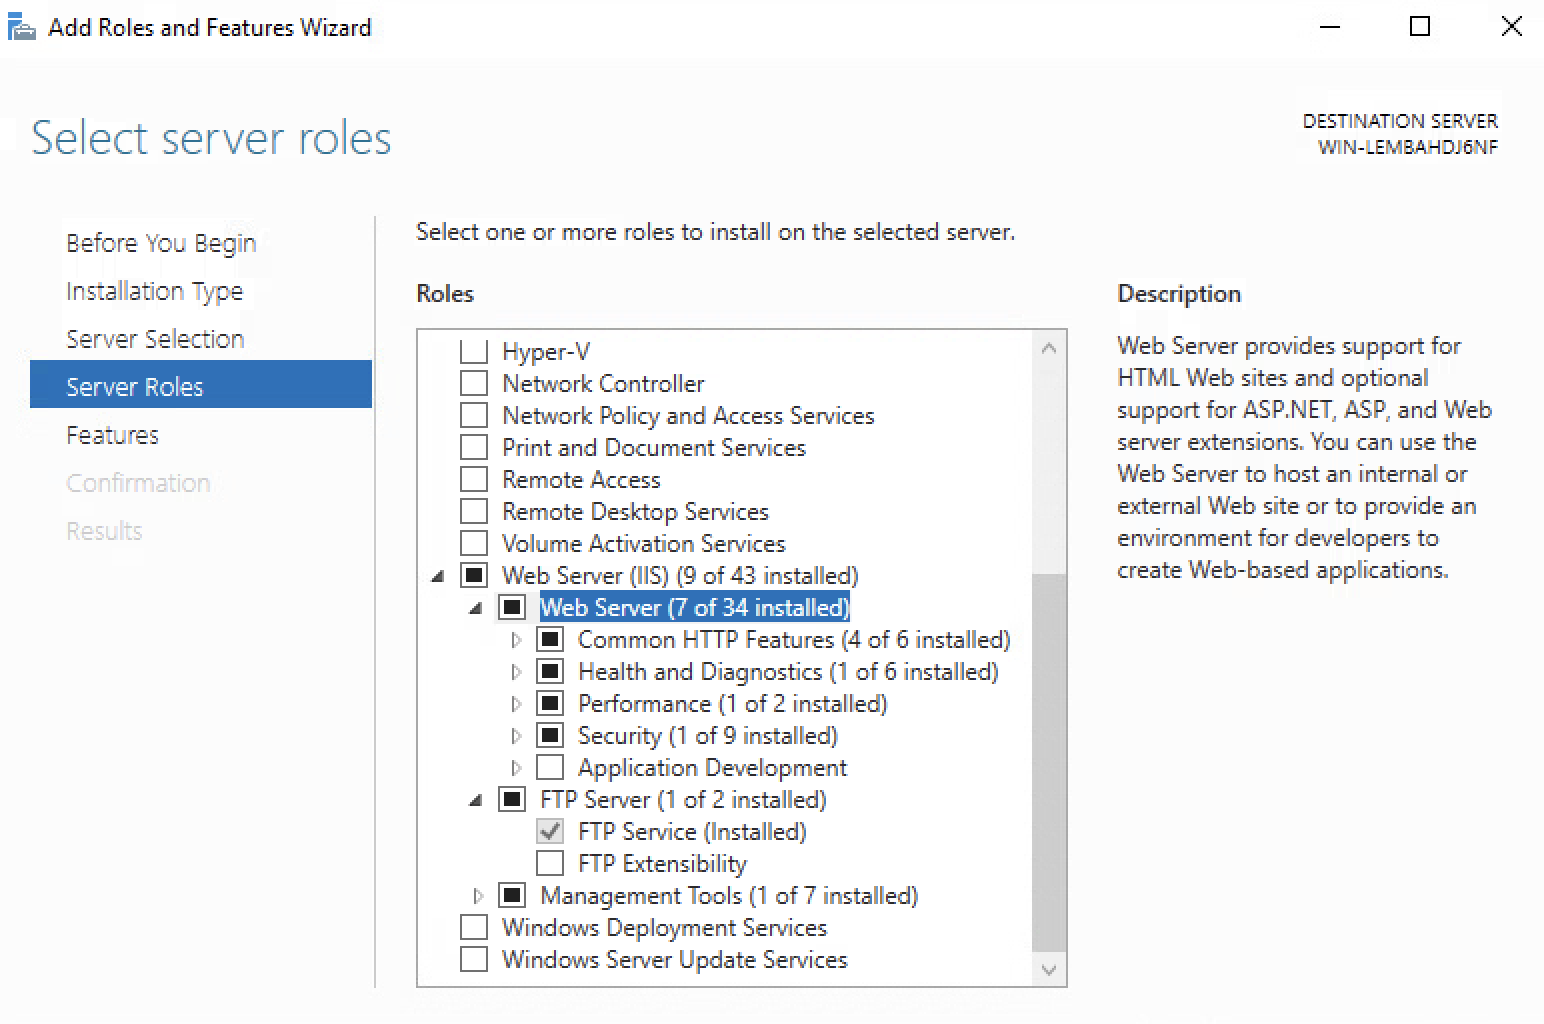
Task: Check Volume Activation Services
Action: tap(474, 542)
